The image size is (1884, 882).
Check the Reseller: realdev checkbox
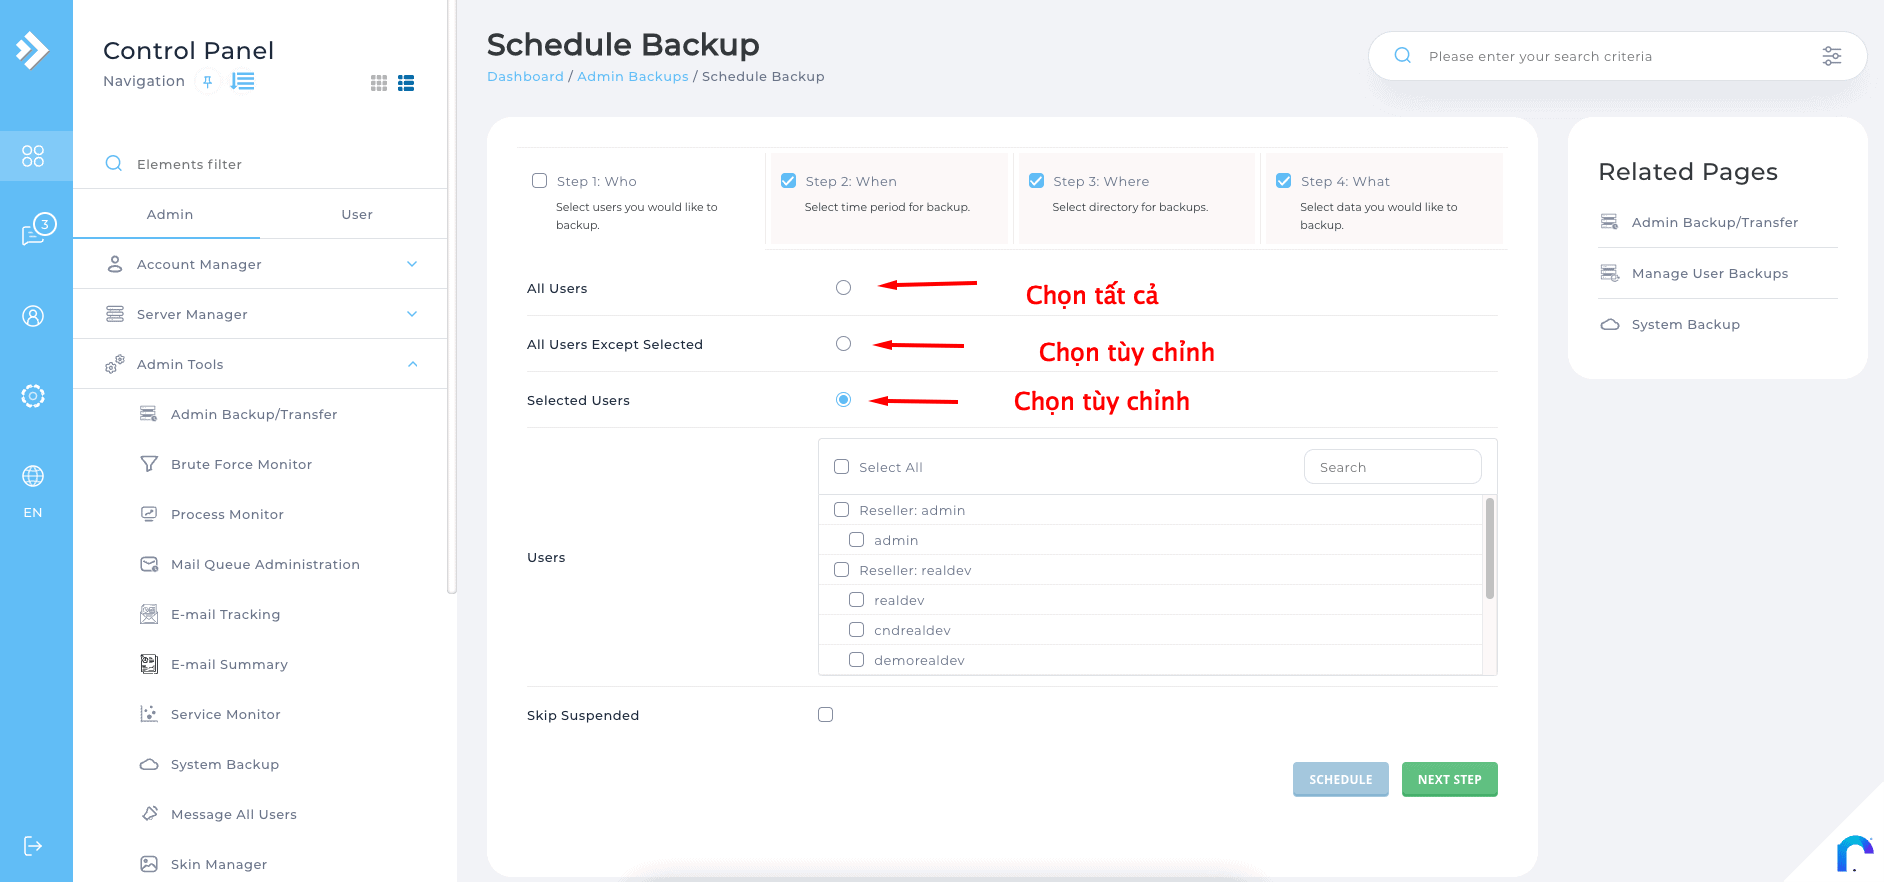(x=842, y=570)
